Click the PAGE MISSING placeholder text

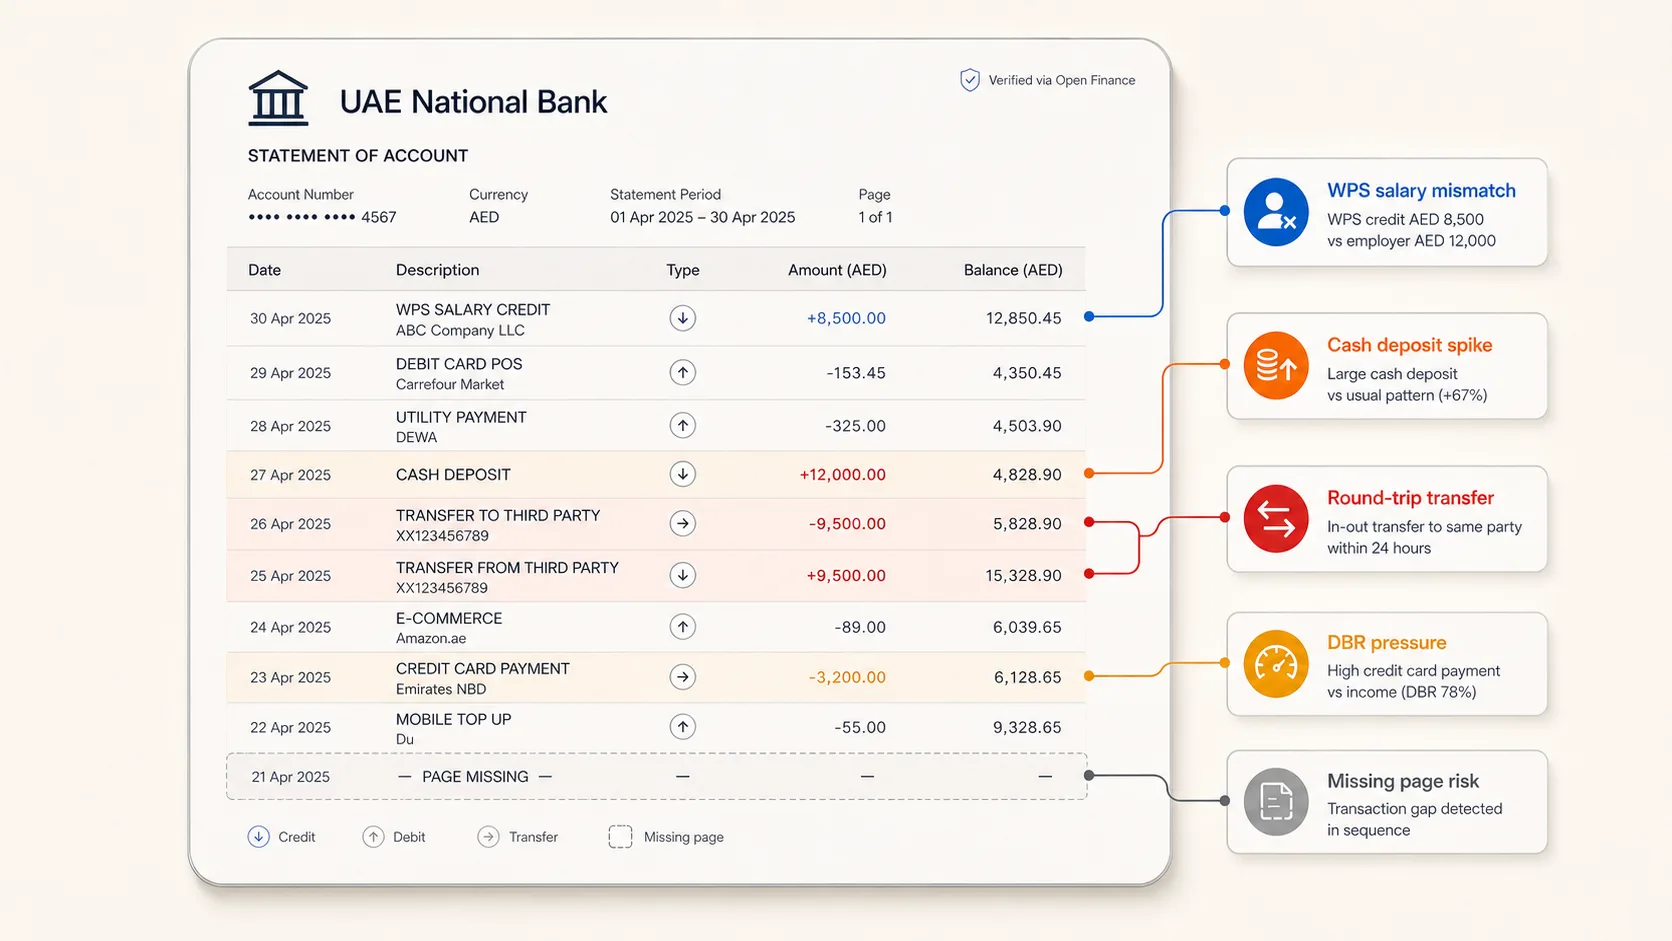click(475, 776)
